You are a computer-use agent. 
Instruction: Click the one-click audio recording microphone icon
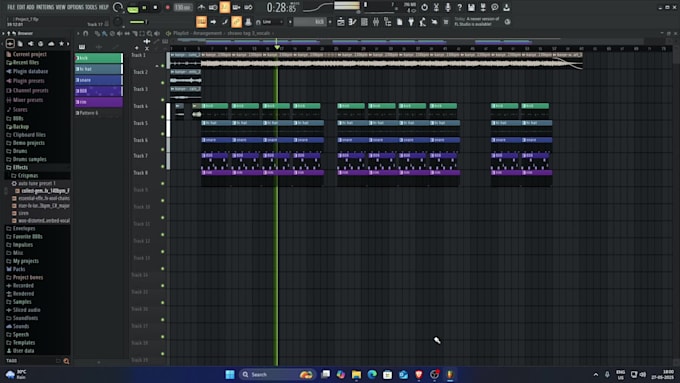tap(448, 7)
